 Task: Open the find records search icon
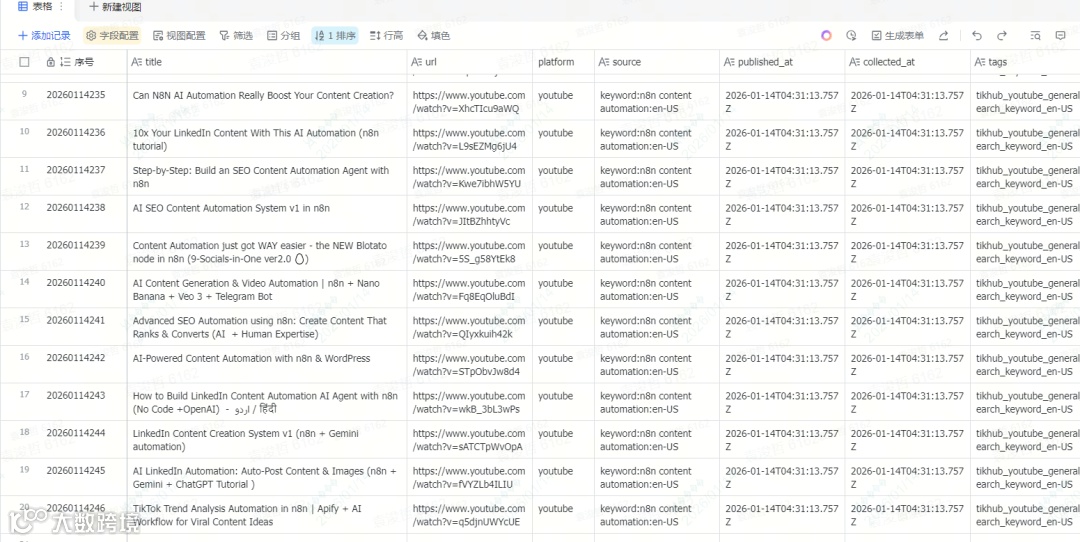pos(1035,36)
